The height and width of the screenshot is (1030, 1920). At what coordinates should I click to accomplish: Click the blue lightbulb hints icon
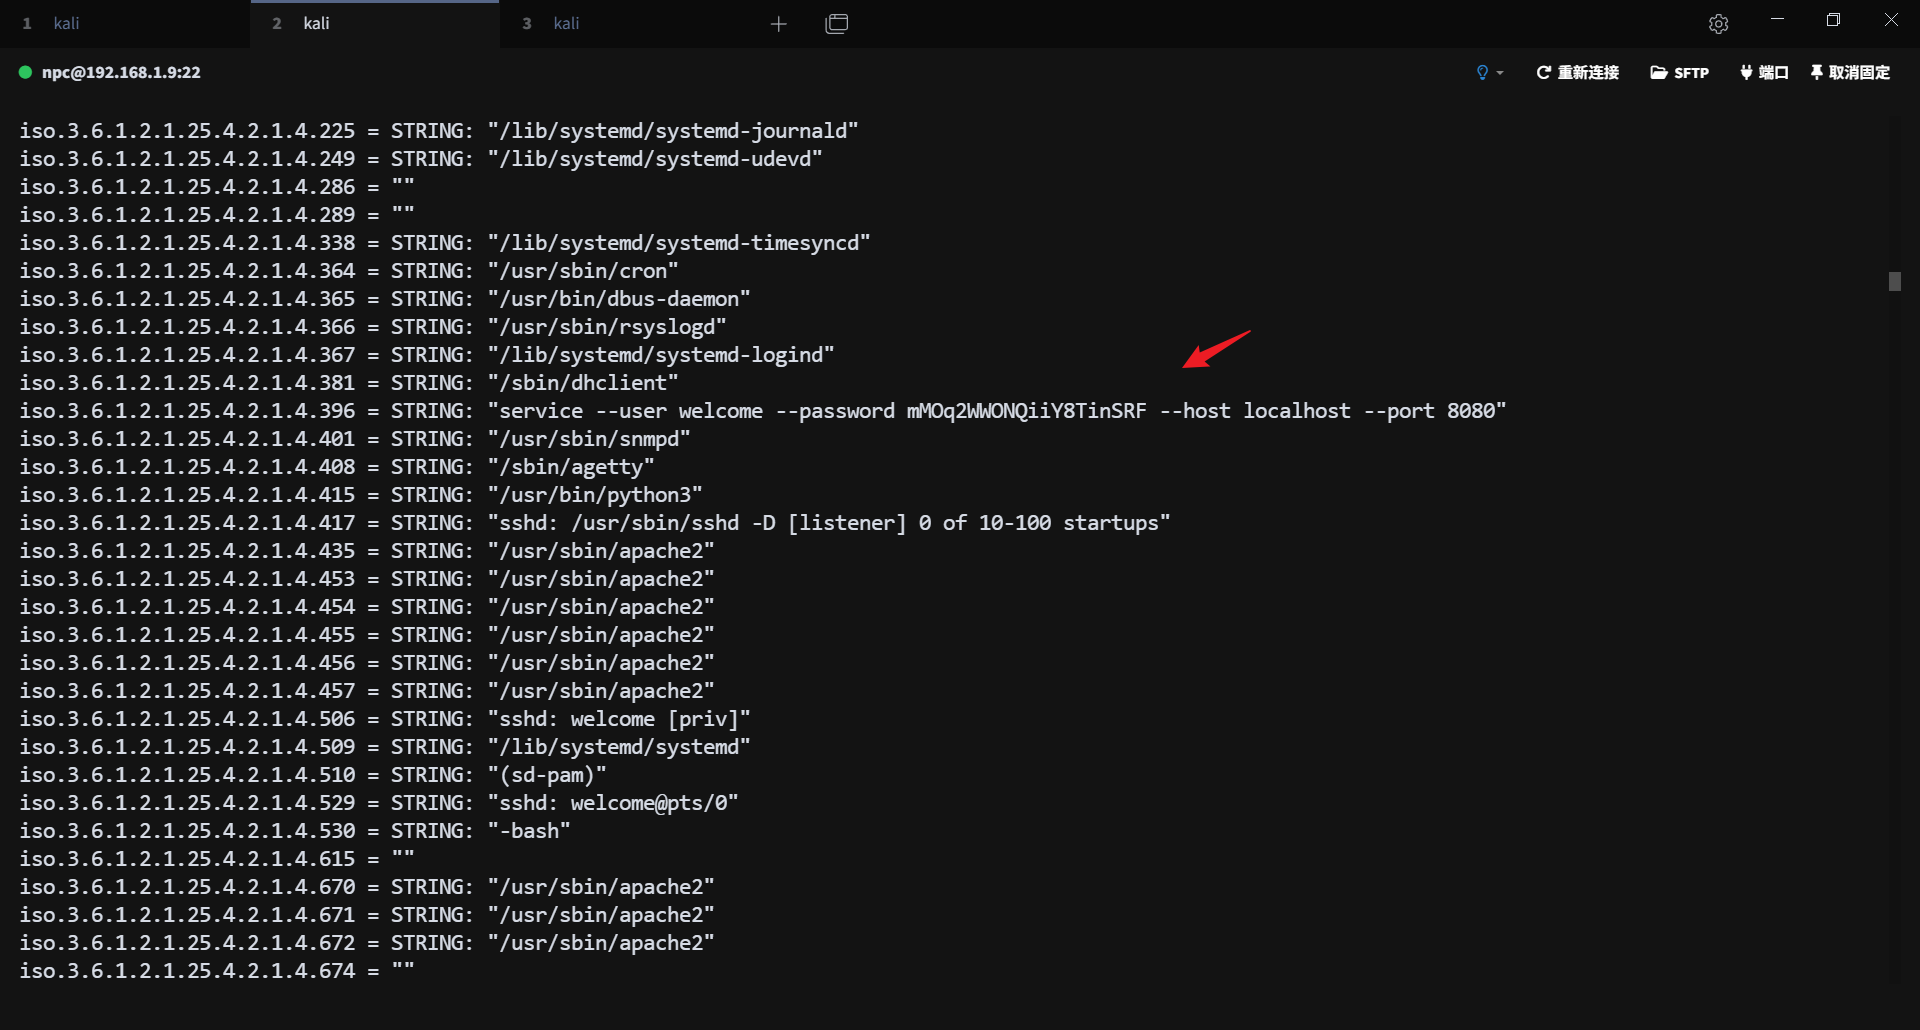(1482, 72)
